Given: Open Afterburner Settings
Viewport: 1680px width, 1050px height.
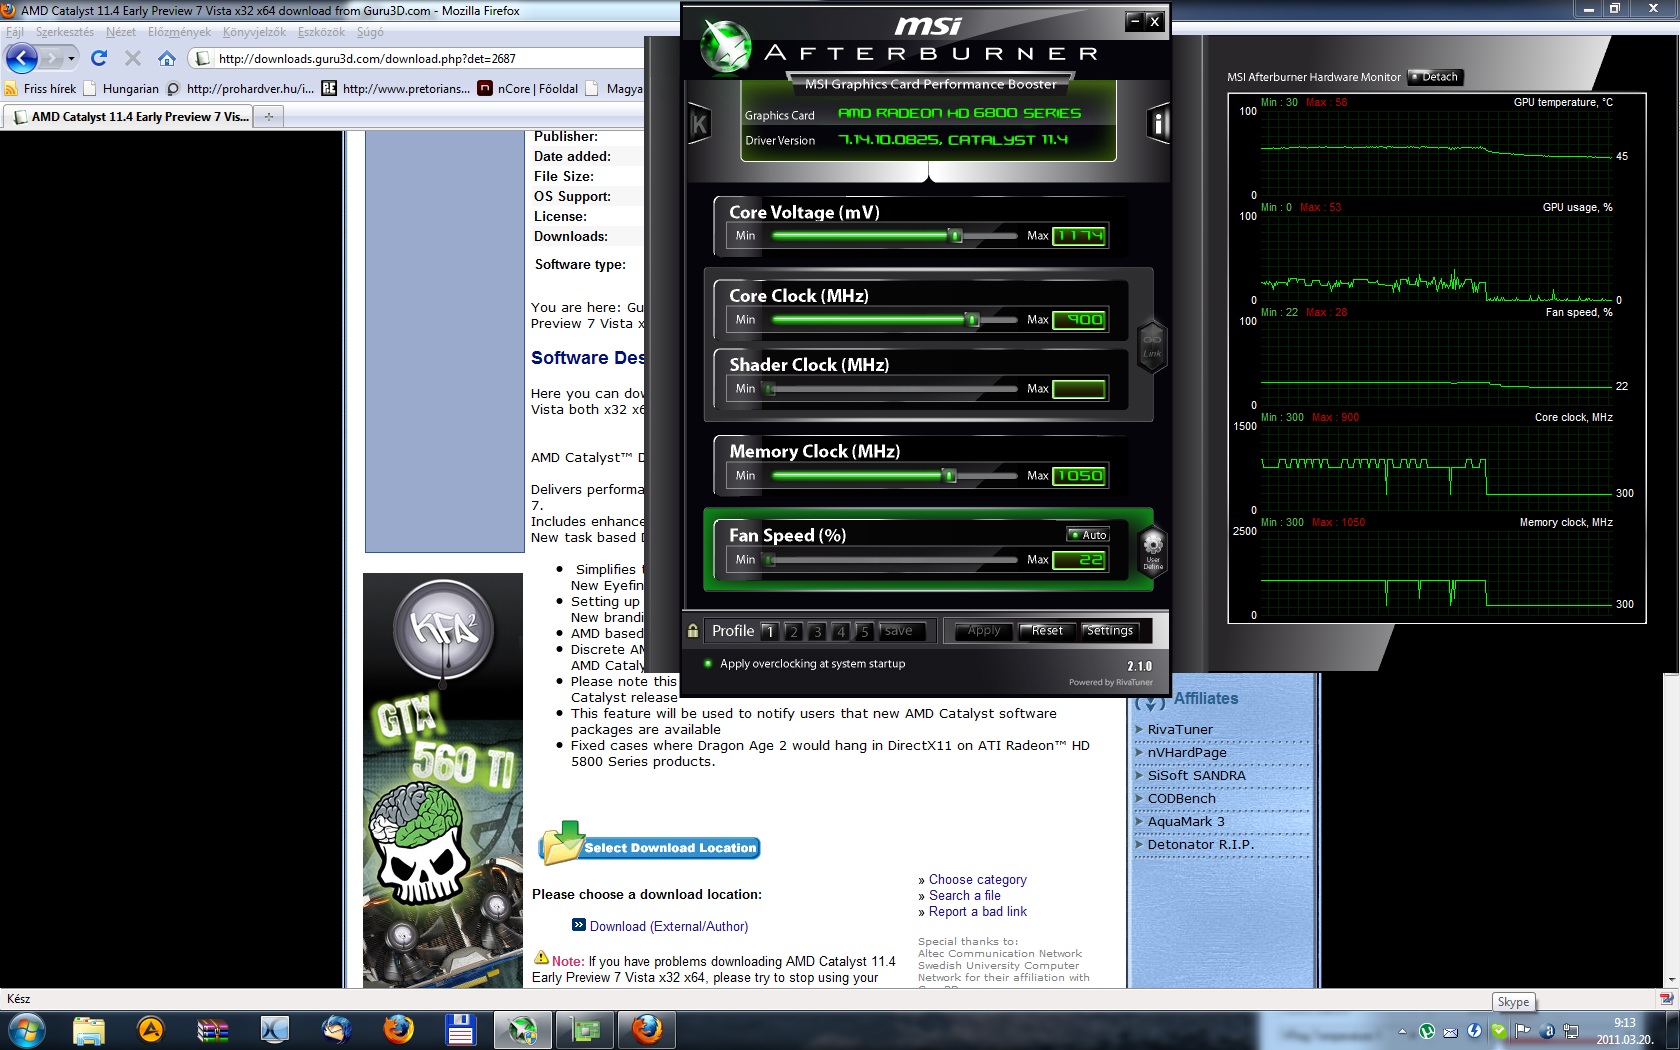Looking at the screenshot, I should [1110, 631].
